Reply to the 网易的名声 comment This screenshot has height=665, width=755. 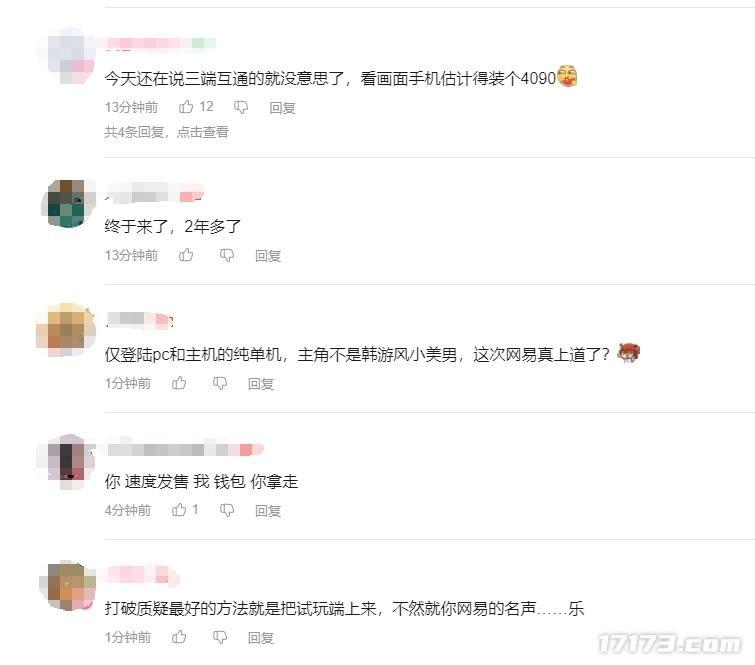point(260,638)
